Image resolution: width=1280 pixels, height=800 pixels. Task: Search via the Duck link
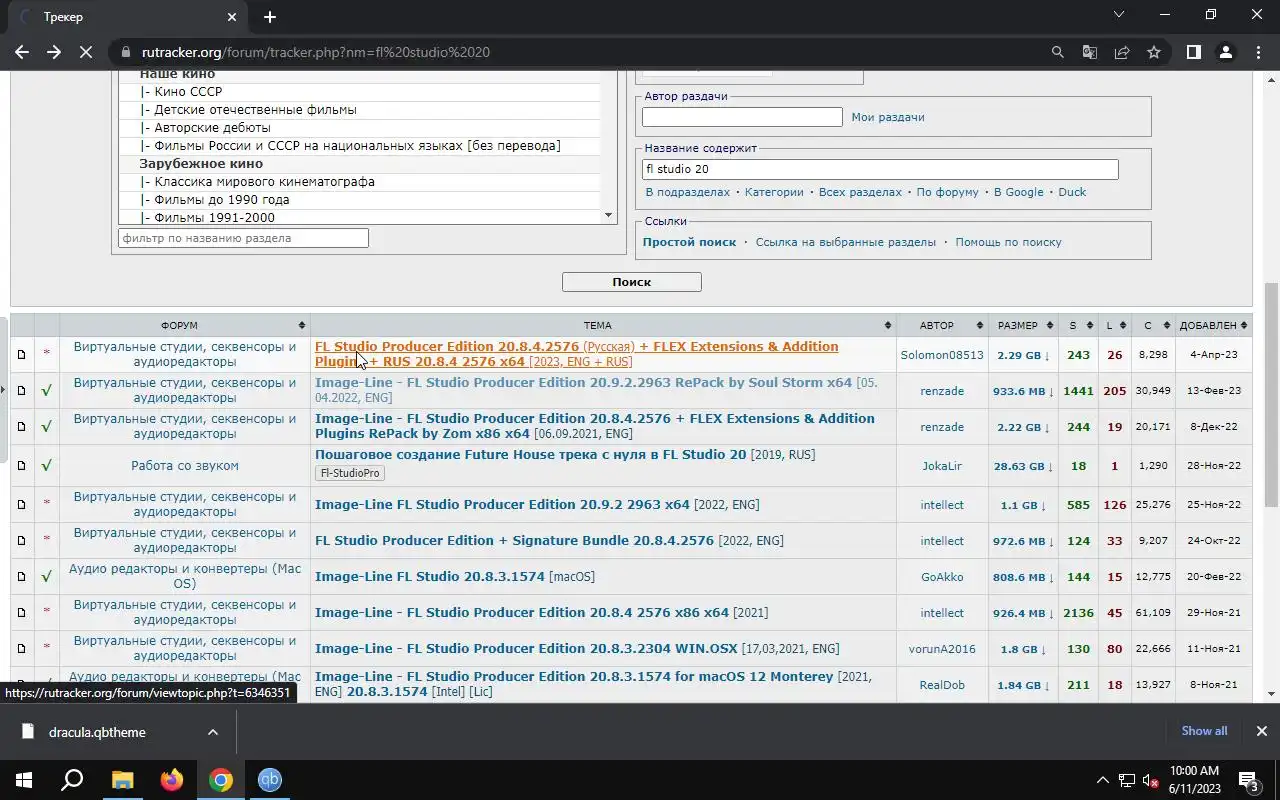pyautogui.click(x=1072, y=192)
